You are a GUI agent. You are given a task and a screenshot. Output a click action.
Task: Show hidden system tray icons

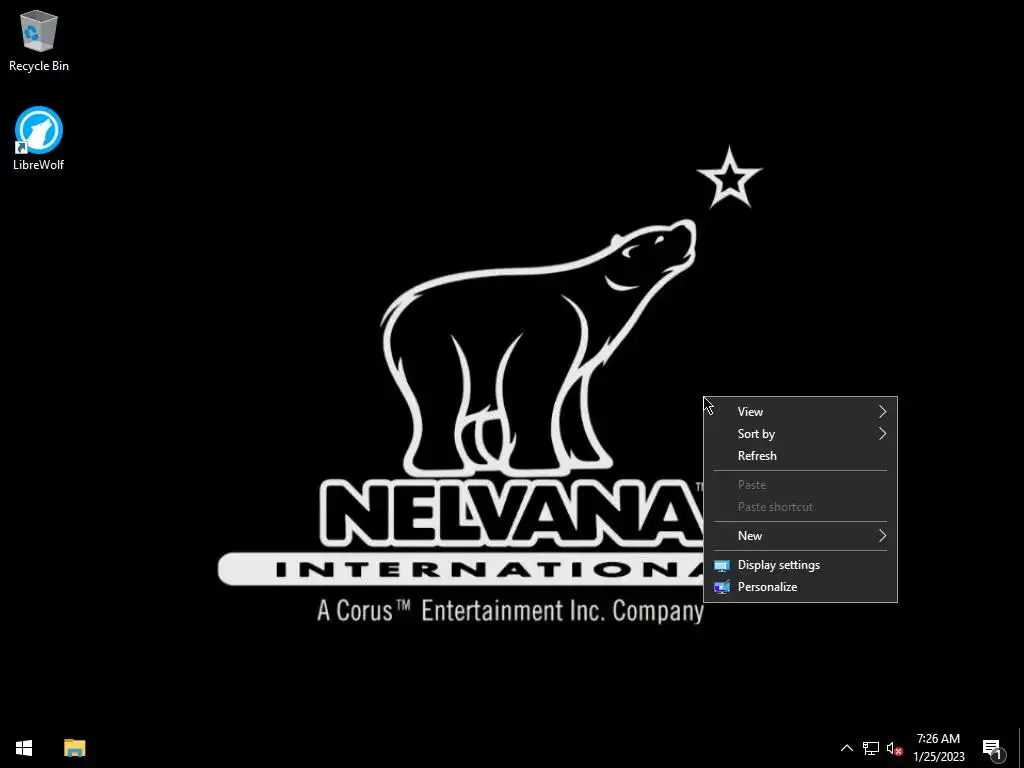pos(846,748)
